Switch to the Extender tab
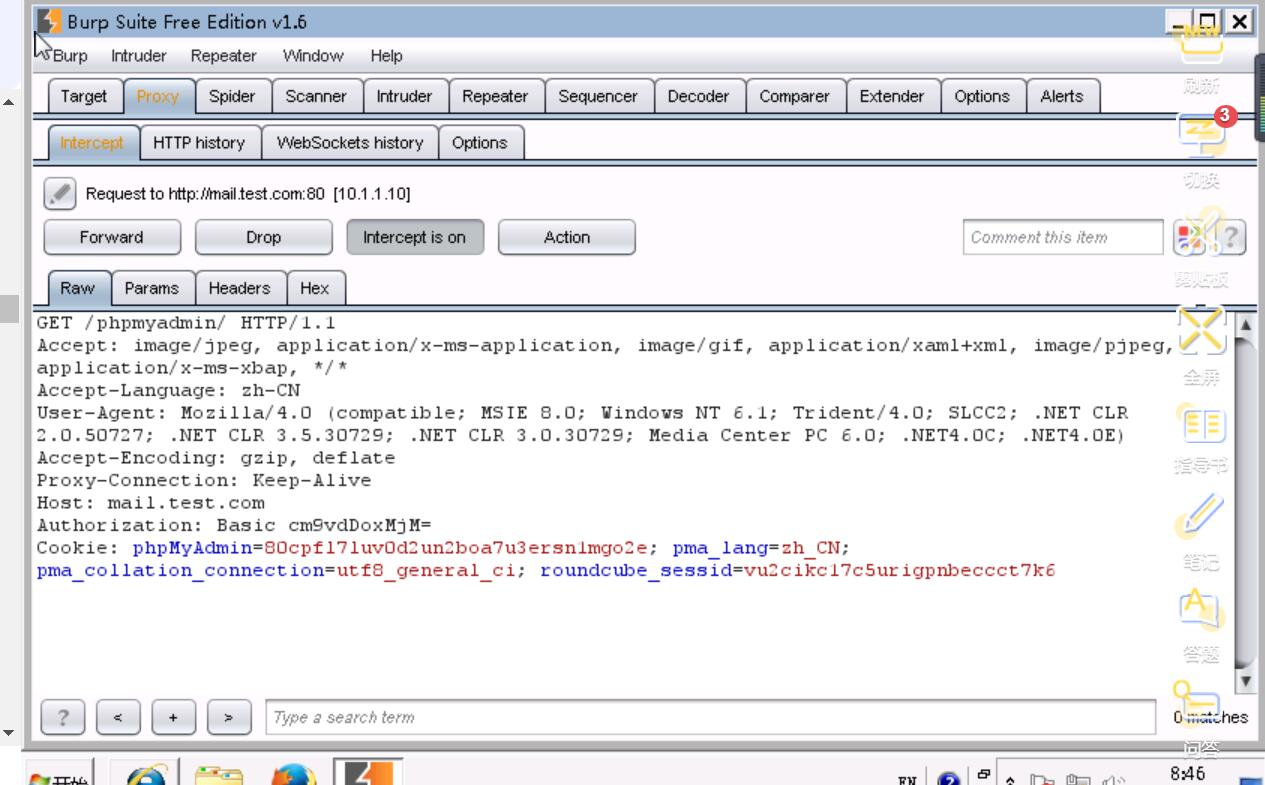The width and height of the screenshot is (1265, 785). pyautogui.click(x=892, y=96)
